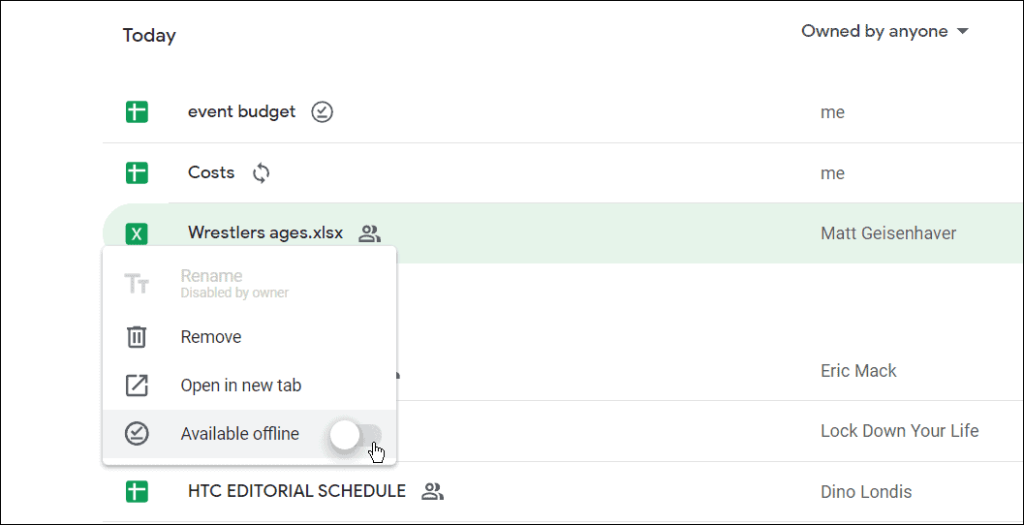
Task: Click the HTC EDITORIAL SCHEDULE Sheets icon
Action: click(x=137, y=491)
